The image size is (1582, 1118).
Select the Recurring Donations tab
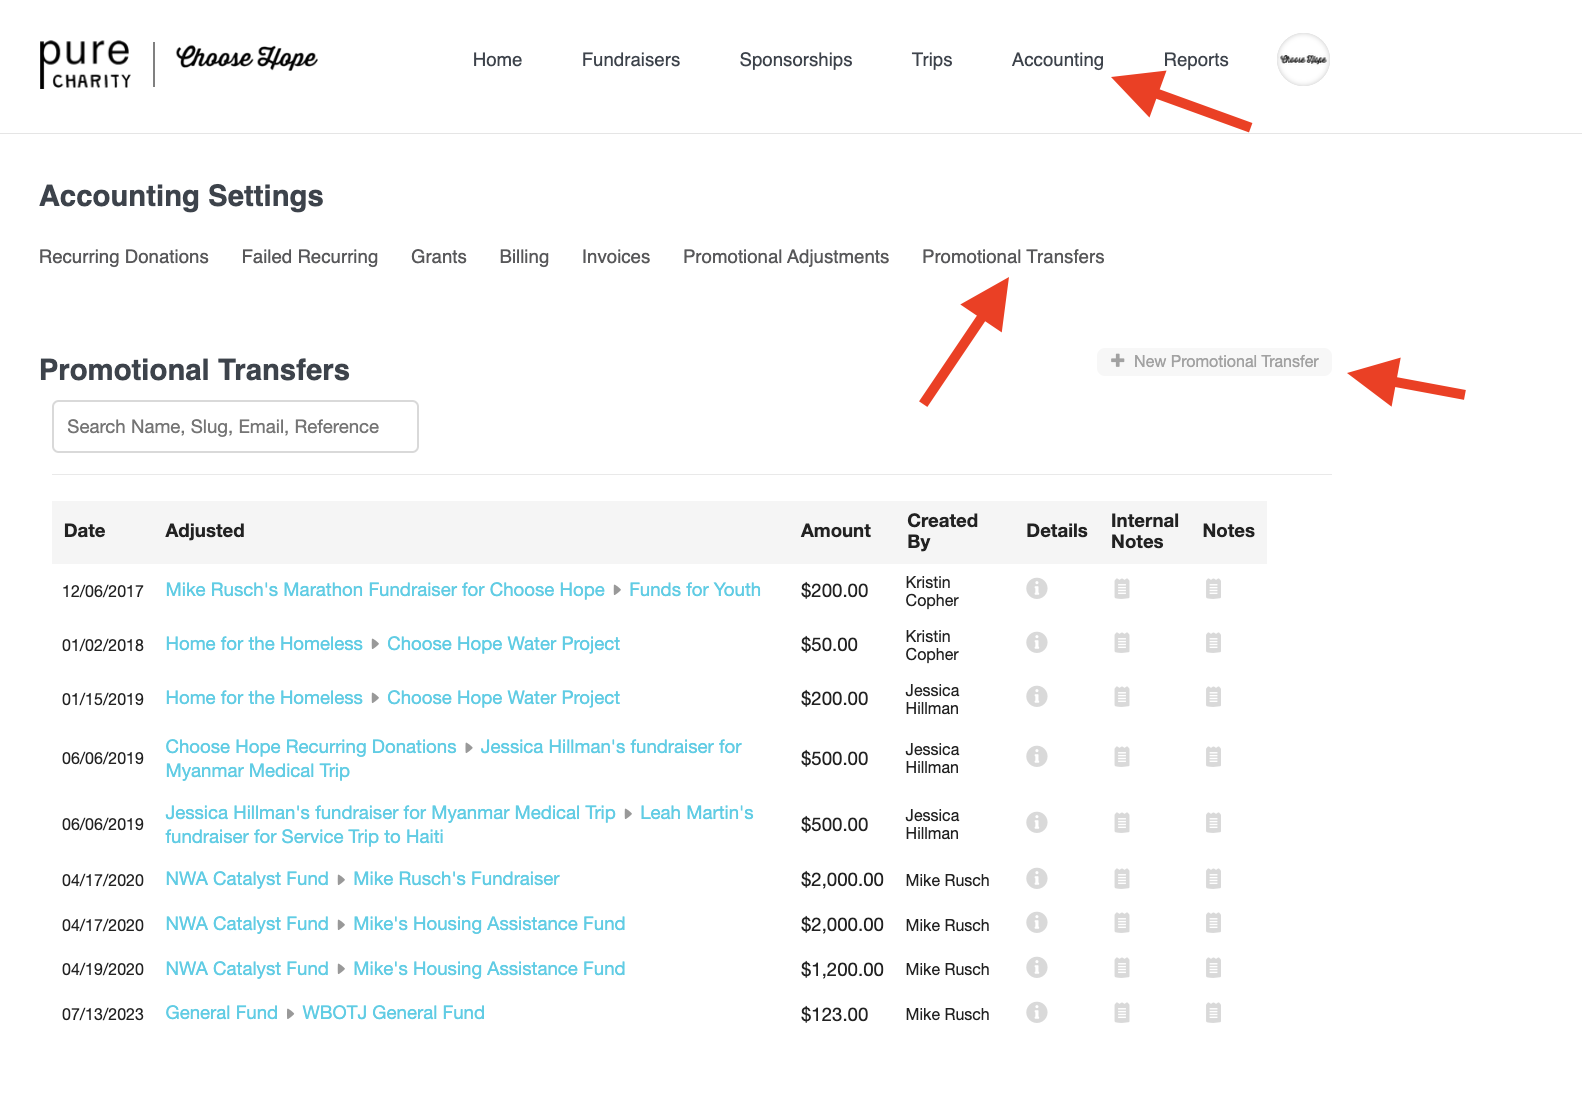tap(124, 257)
